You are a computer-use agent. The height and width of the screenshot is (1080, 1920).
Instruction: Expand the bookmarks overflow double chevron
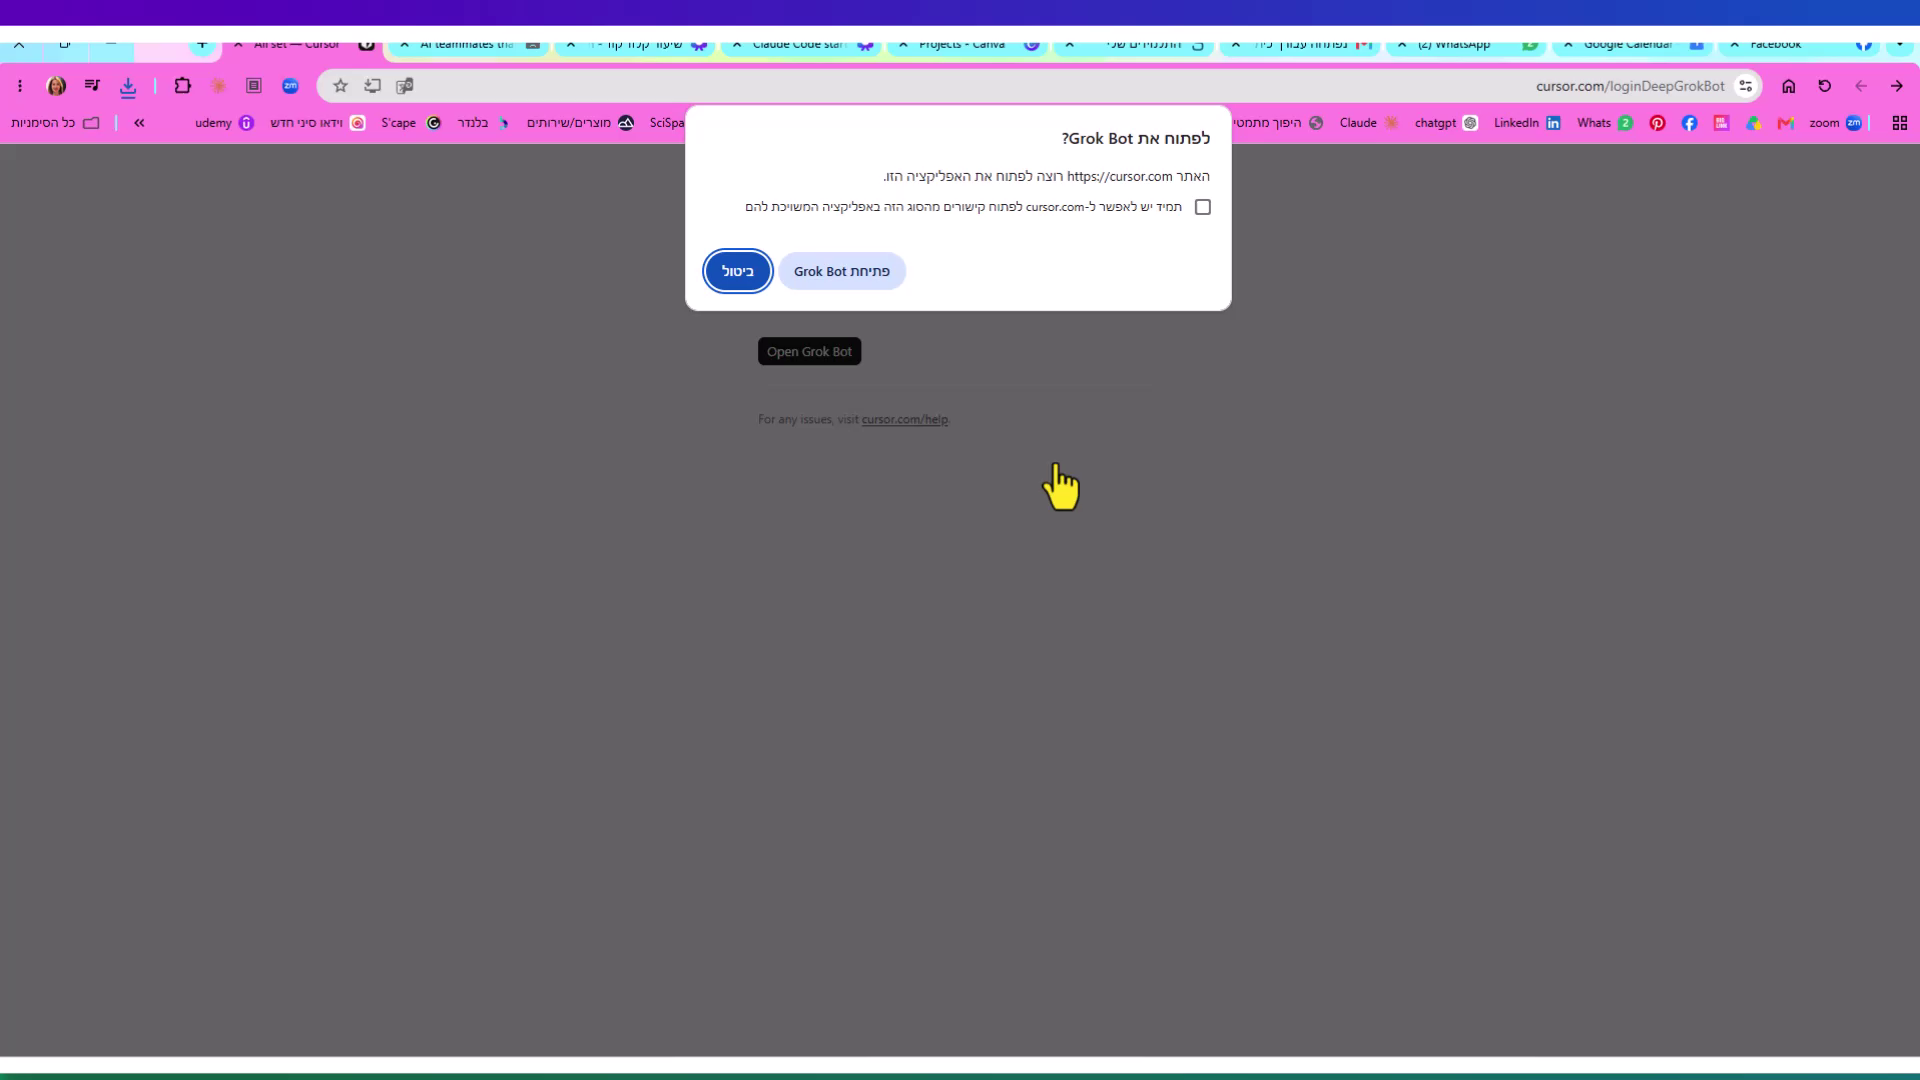tap(139, 123)
